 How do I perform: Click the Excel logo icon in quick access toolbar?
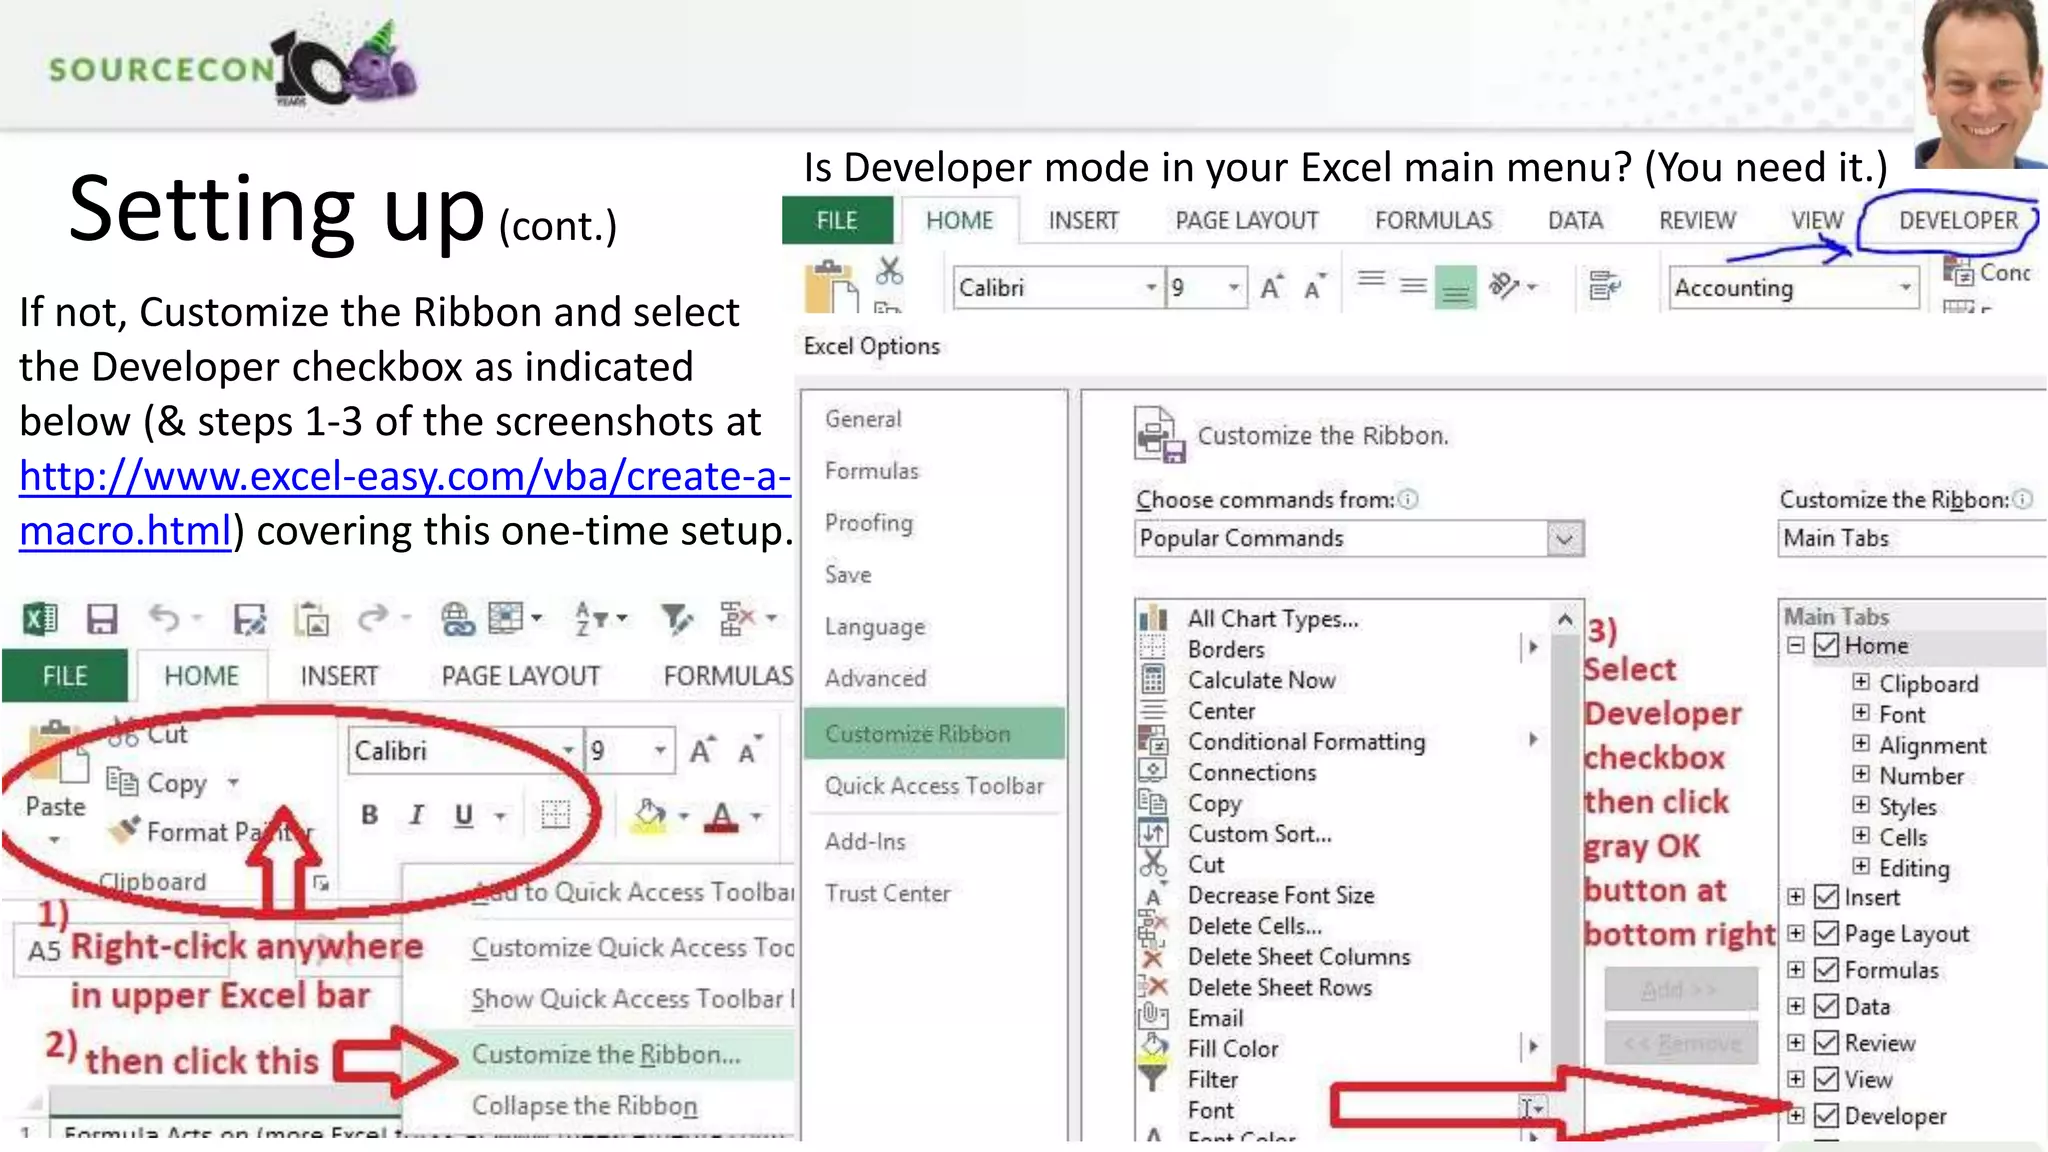point(41,619)
